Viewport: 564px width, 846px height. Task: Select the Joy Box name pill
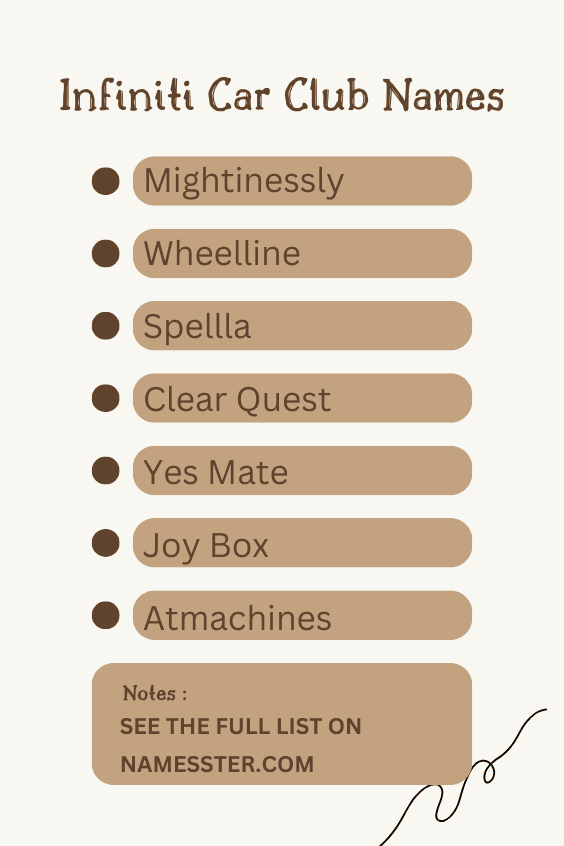point(302,542)
